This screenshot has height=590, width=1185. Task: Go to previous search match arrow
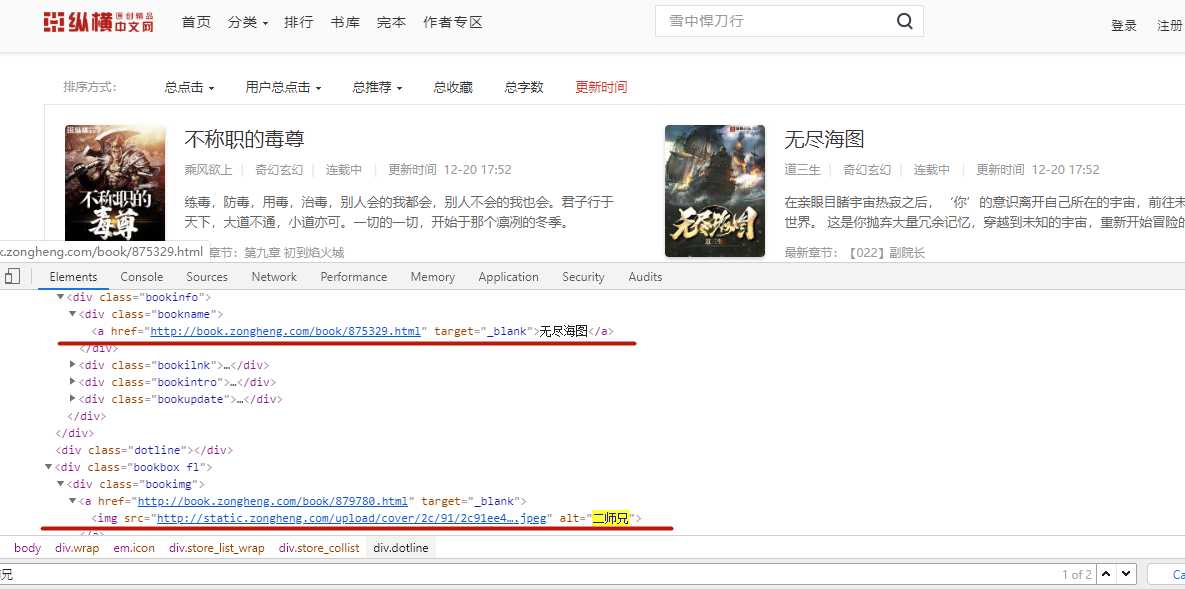[x=1106, y=574]
